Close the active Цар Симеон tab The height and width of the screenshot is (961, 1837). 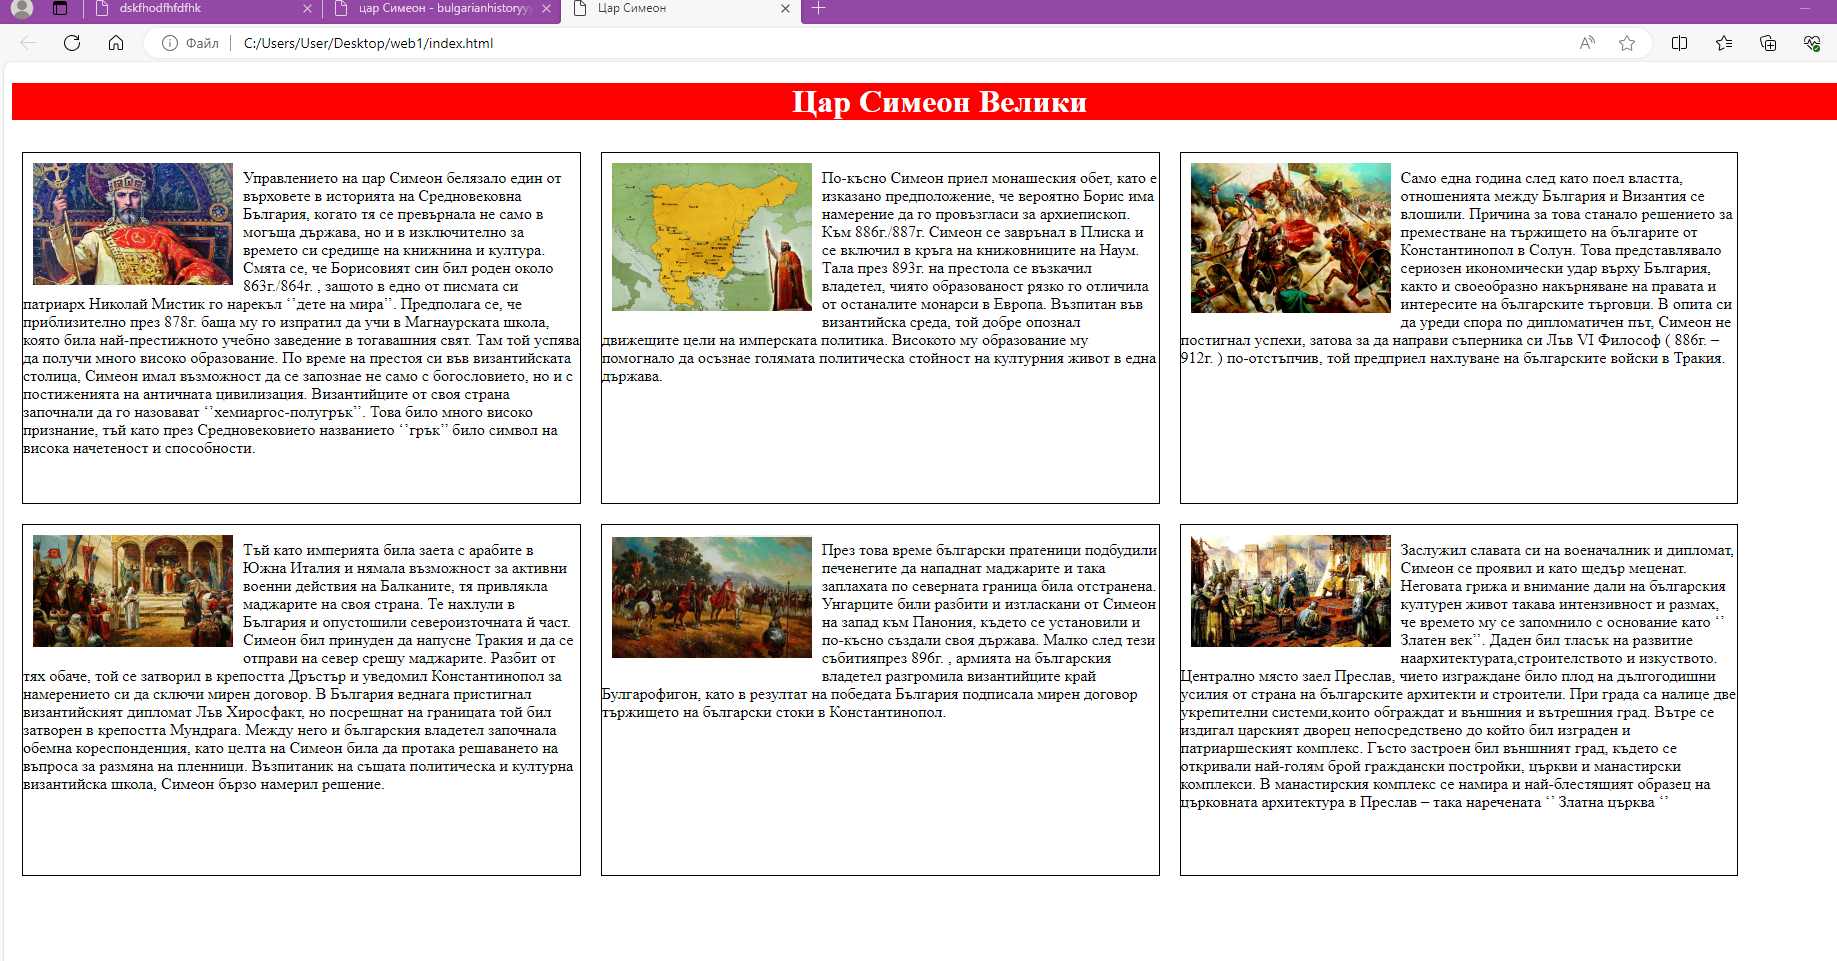(x=785, y=8)
